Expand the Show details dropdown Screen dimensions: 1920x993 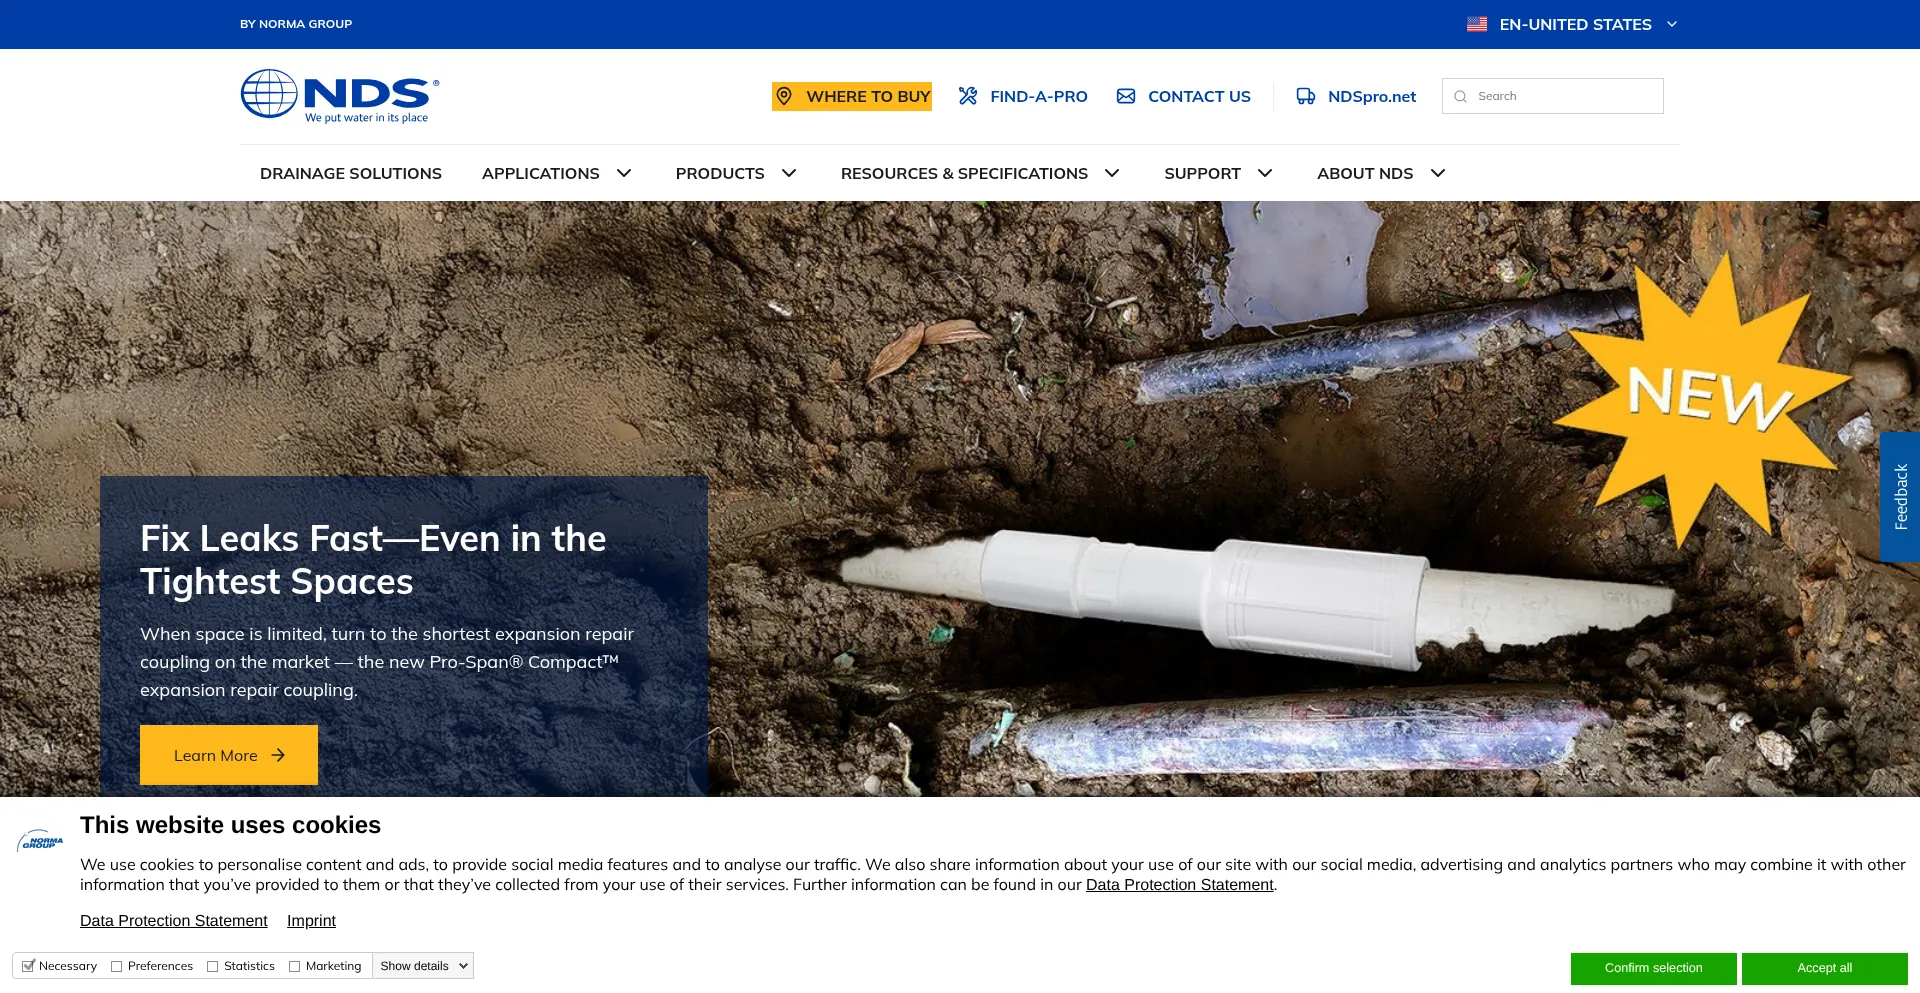pos(423,966)
